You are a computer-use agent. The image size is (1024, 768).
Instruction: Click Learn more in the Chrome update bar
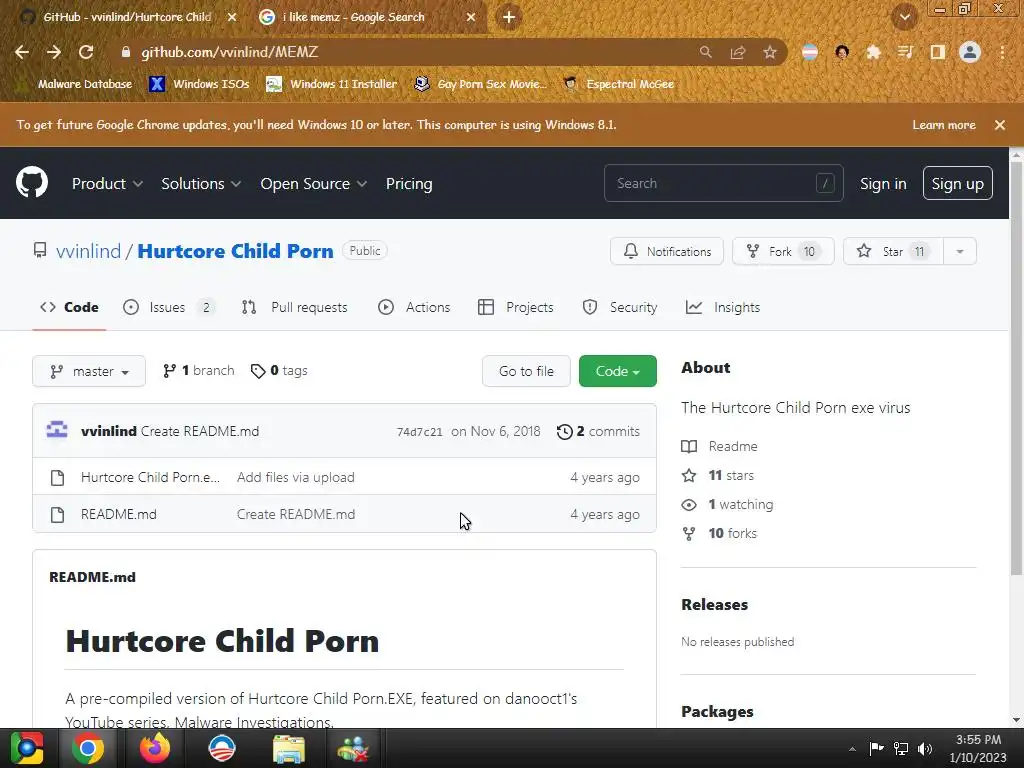944,125
